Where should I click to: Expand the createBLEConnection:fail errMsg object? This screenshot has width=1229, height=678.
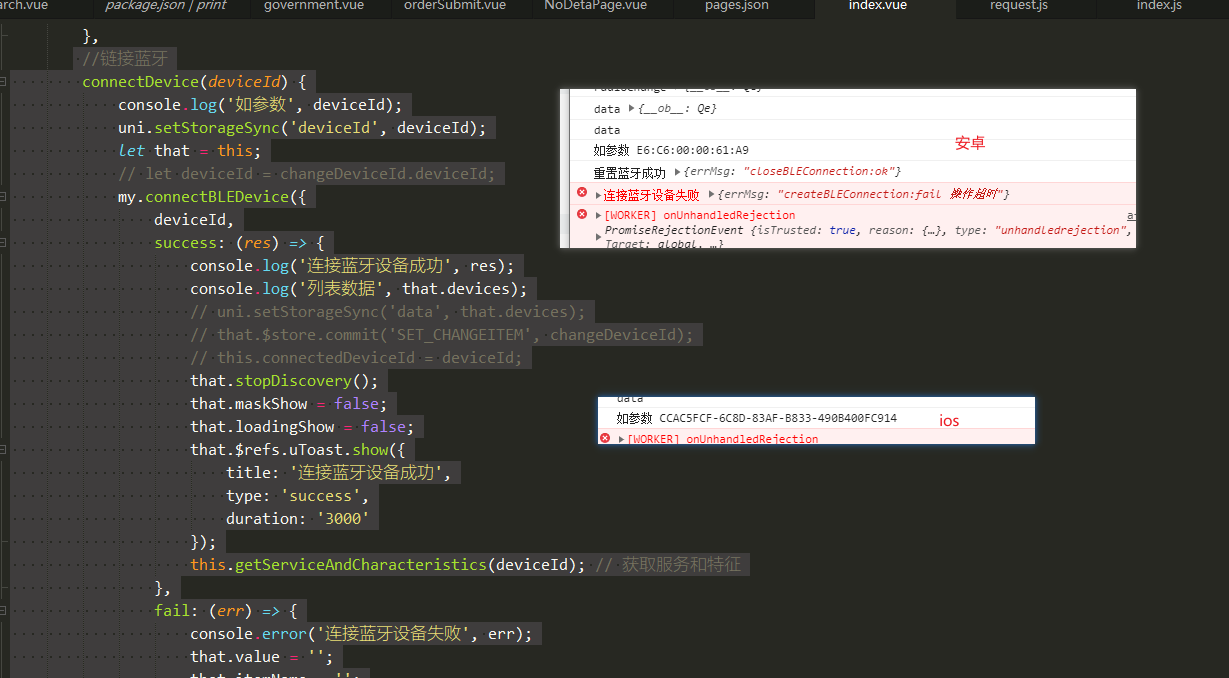coord(712,194)
